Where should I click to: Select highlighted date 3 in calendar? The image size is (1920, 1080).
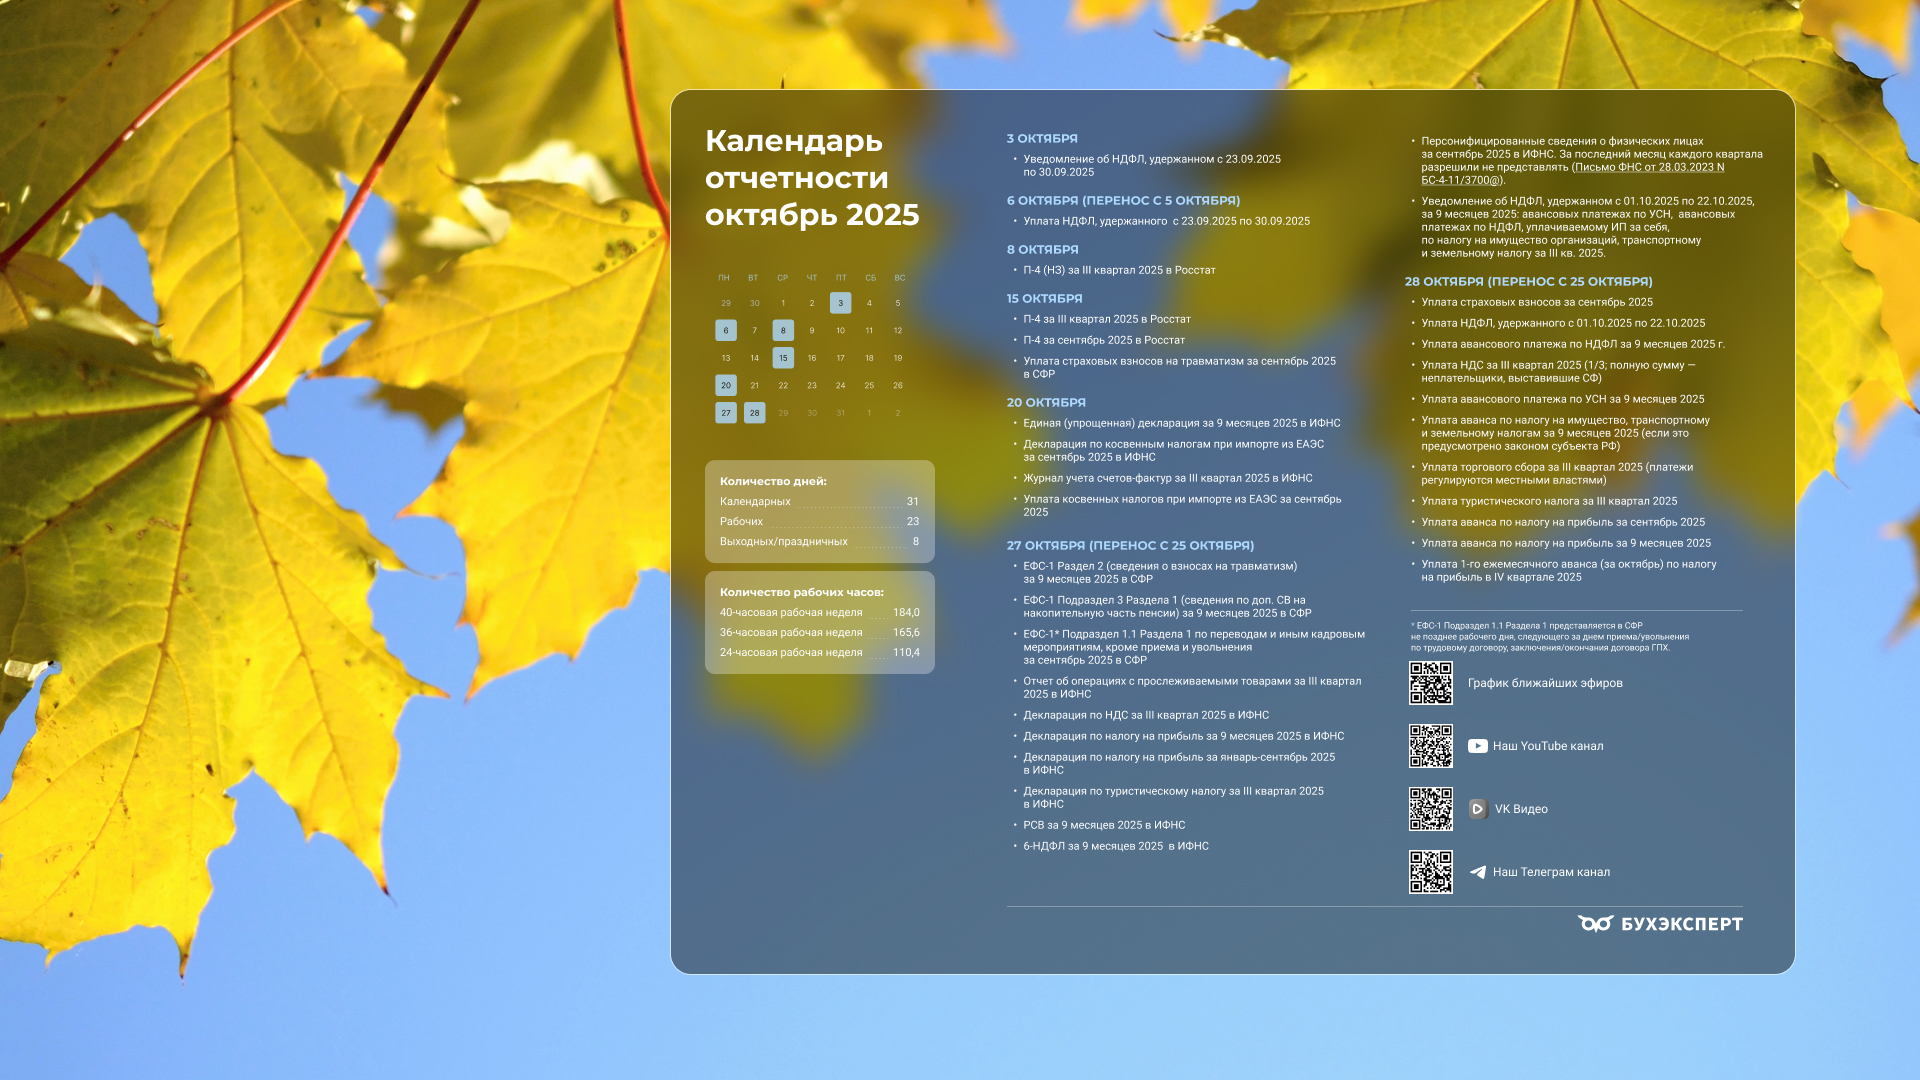pos(840,303)
